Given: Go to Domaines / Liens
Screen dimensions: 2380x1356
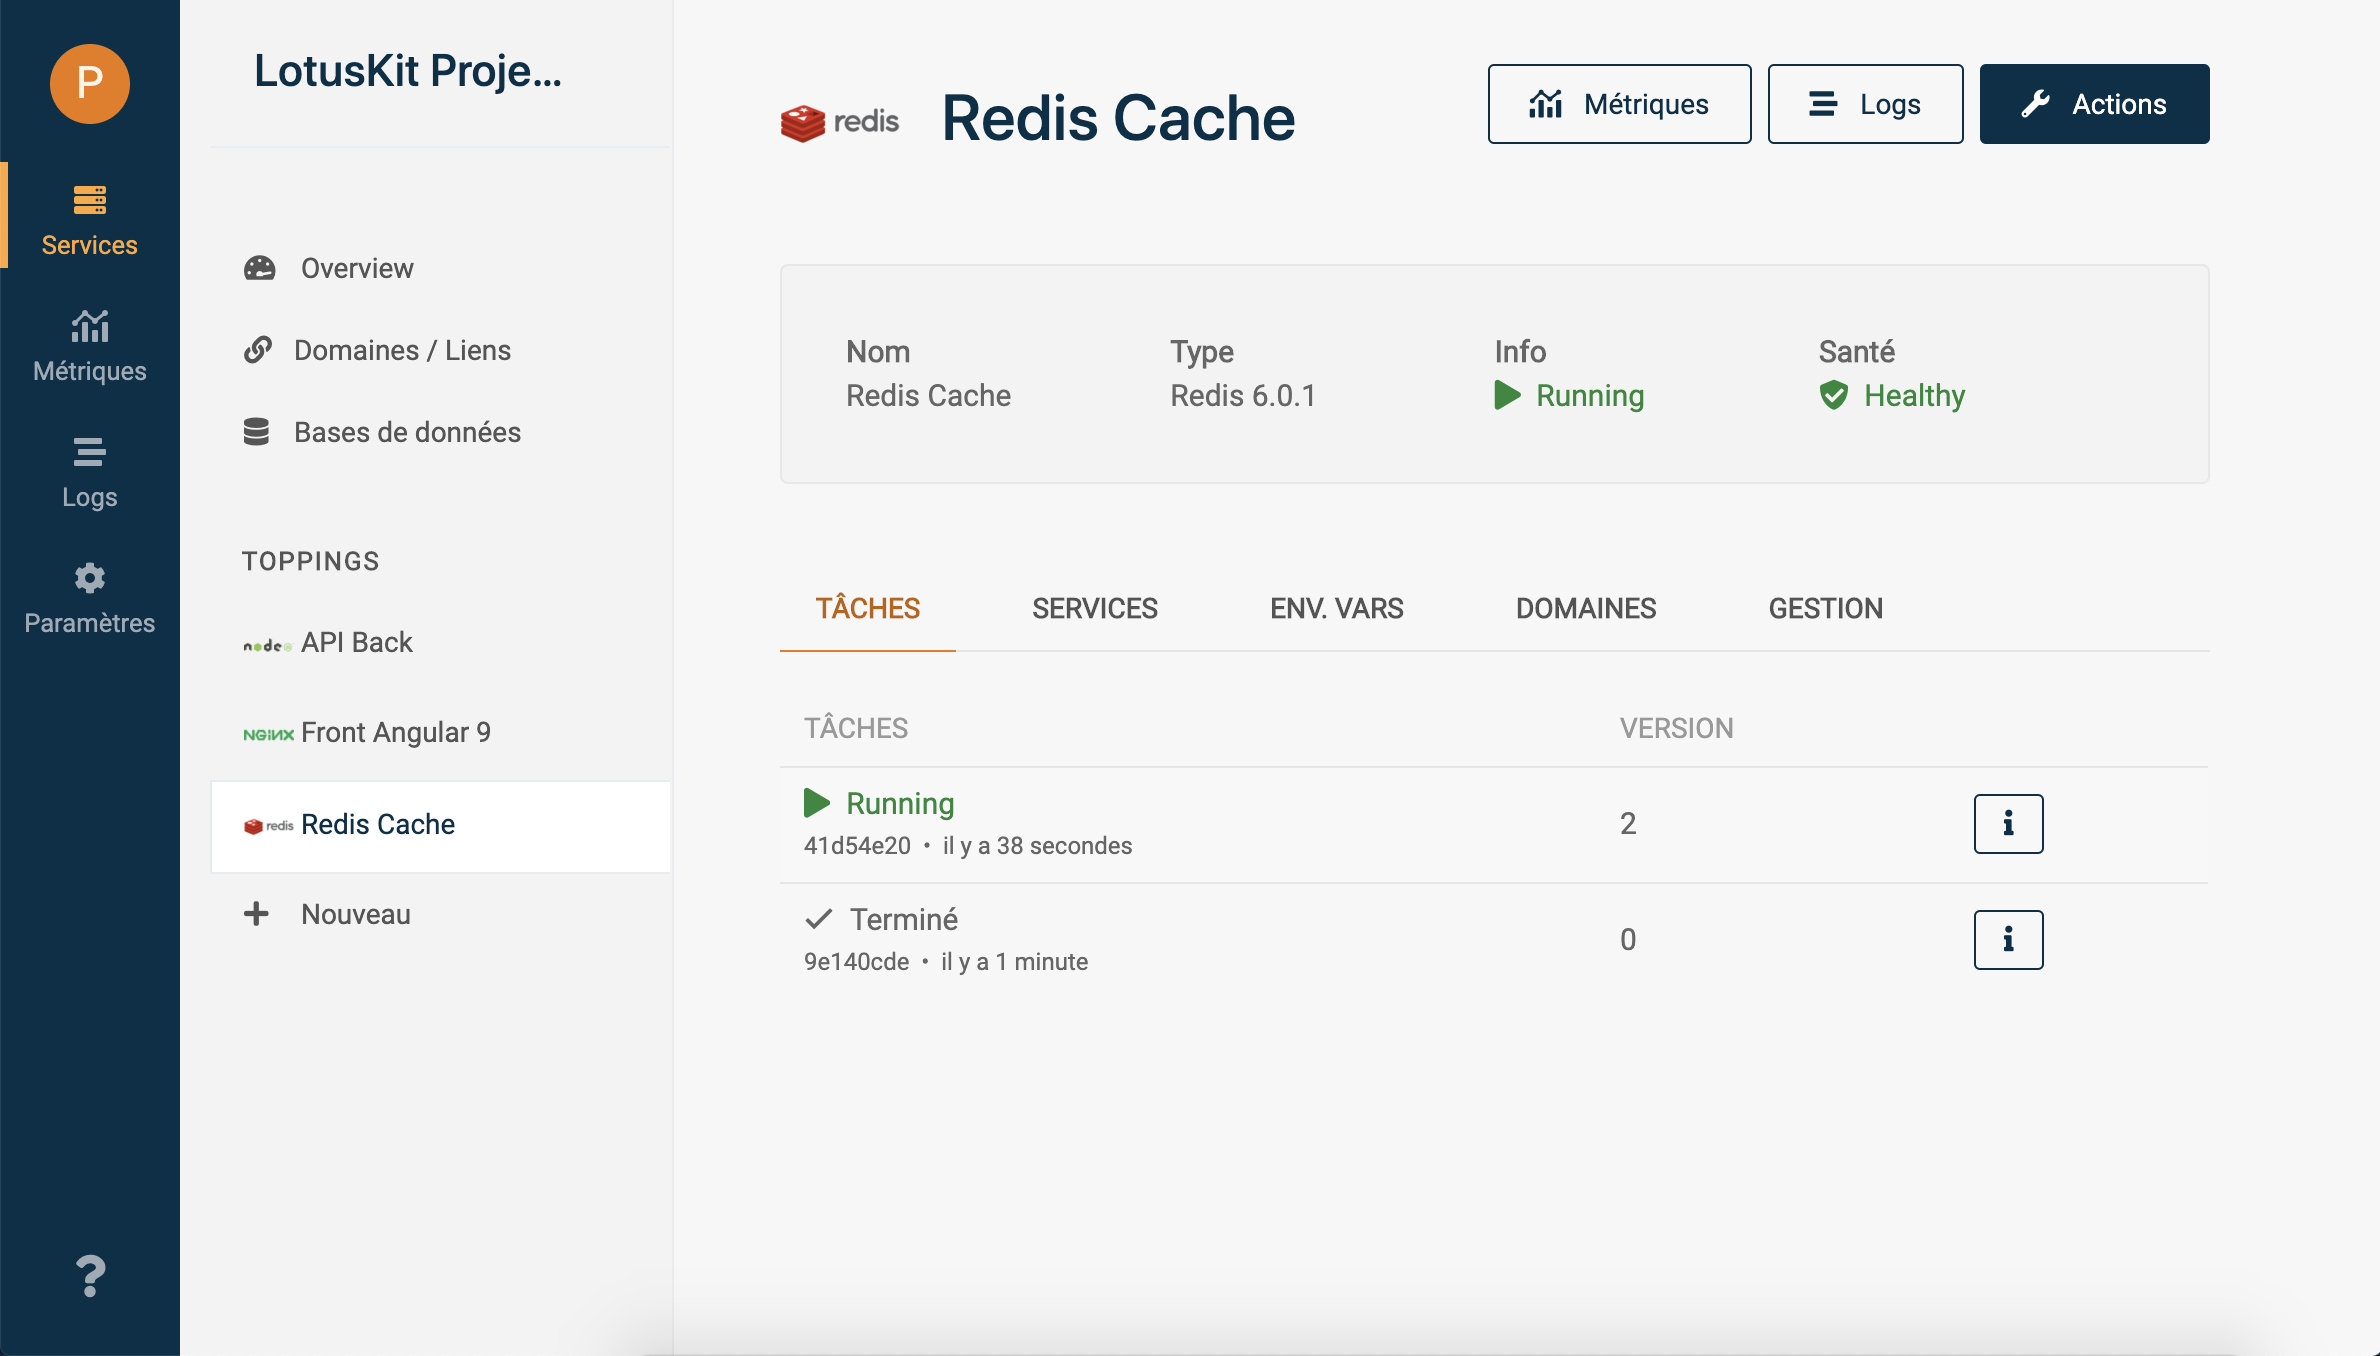Looking at the screenshot, I should click(x=401, y=350).
